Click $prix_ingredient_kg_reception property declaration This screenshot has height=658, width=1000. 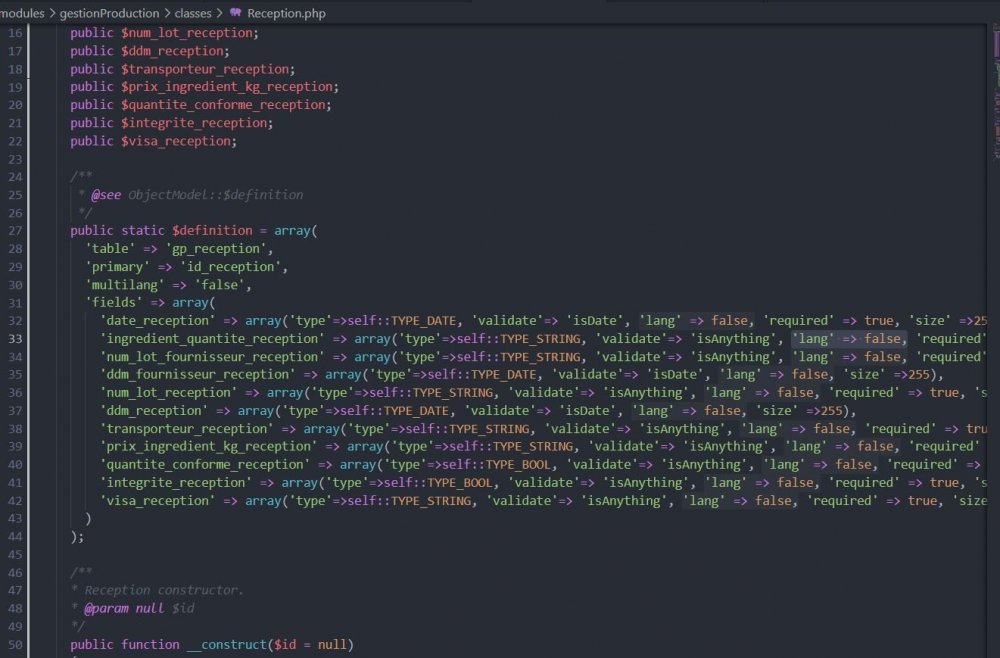[228, 87]
